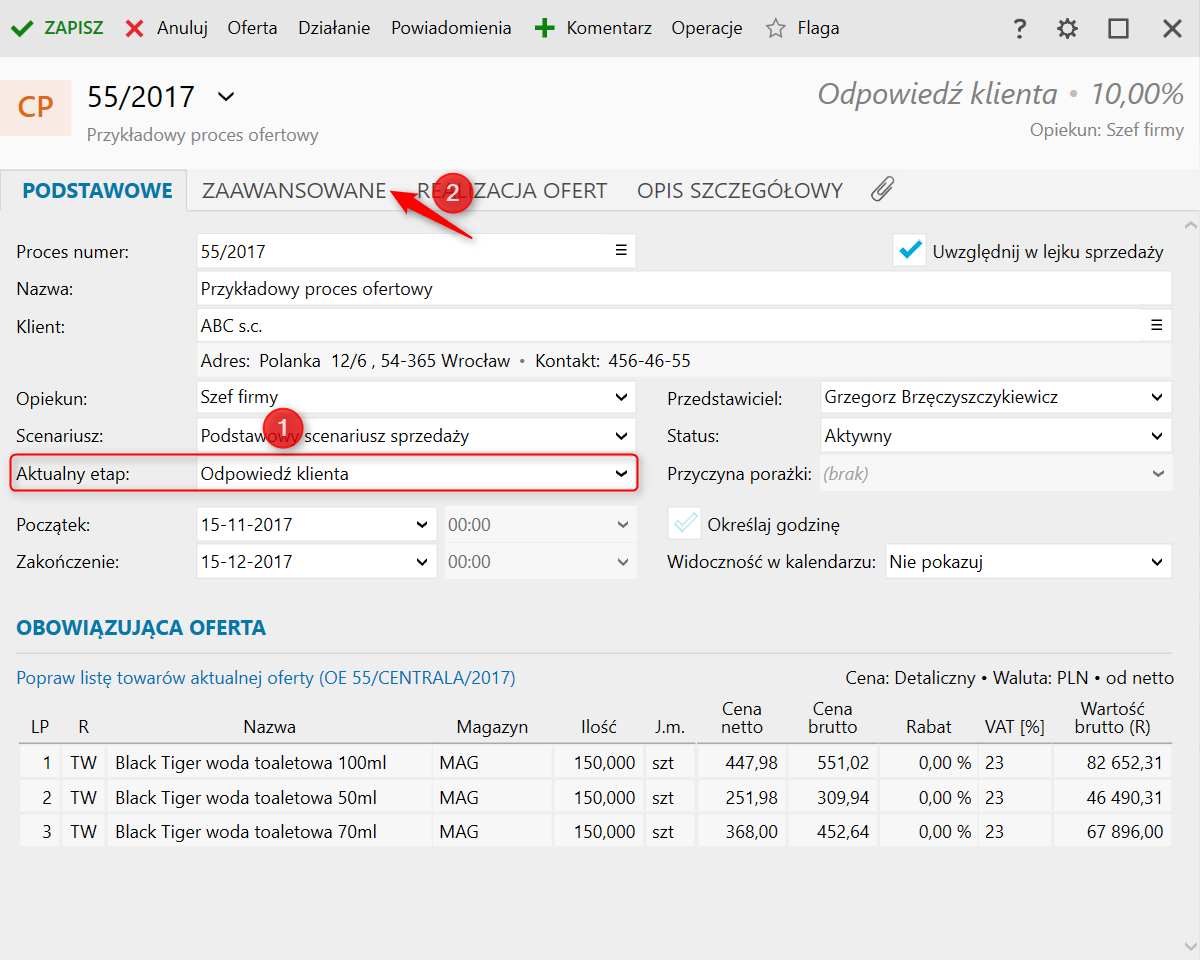
Task: Open attachments via the paperclip icon
Action: [882, 189]
